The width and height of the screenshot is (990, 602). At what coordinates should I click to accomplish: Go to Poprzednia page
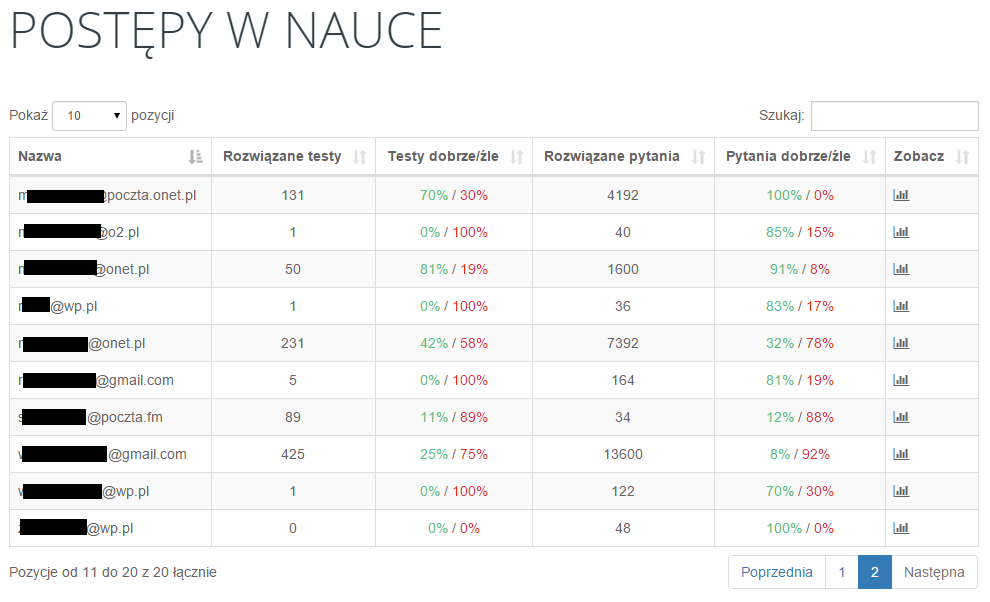776,572
